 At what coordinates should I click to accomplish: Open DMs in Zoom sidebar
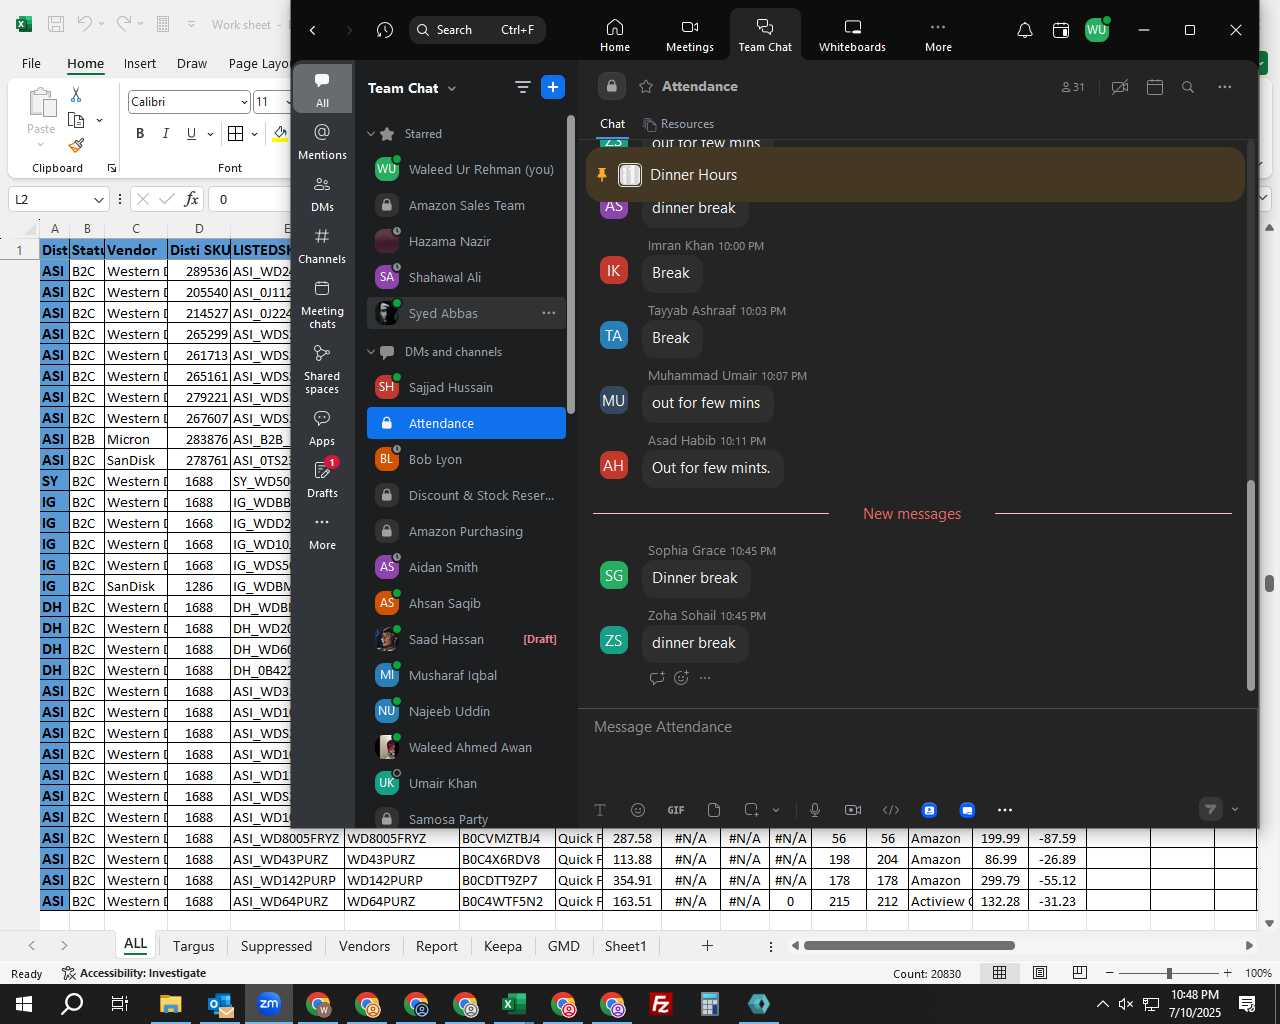coord(322,193)
